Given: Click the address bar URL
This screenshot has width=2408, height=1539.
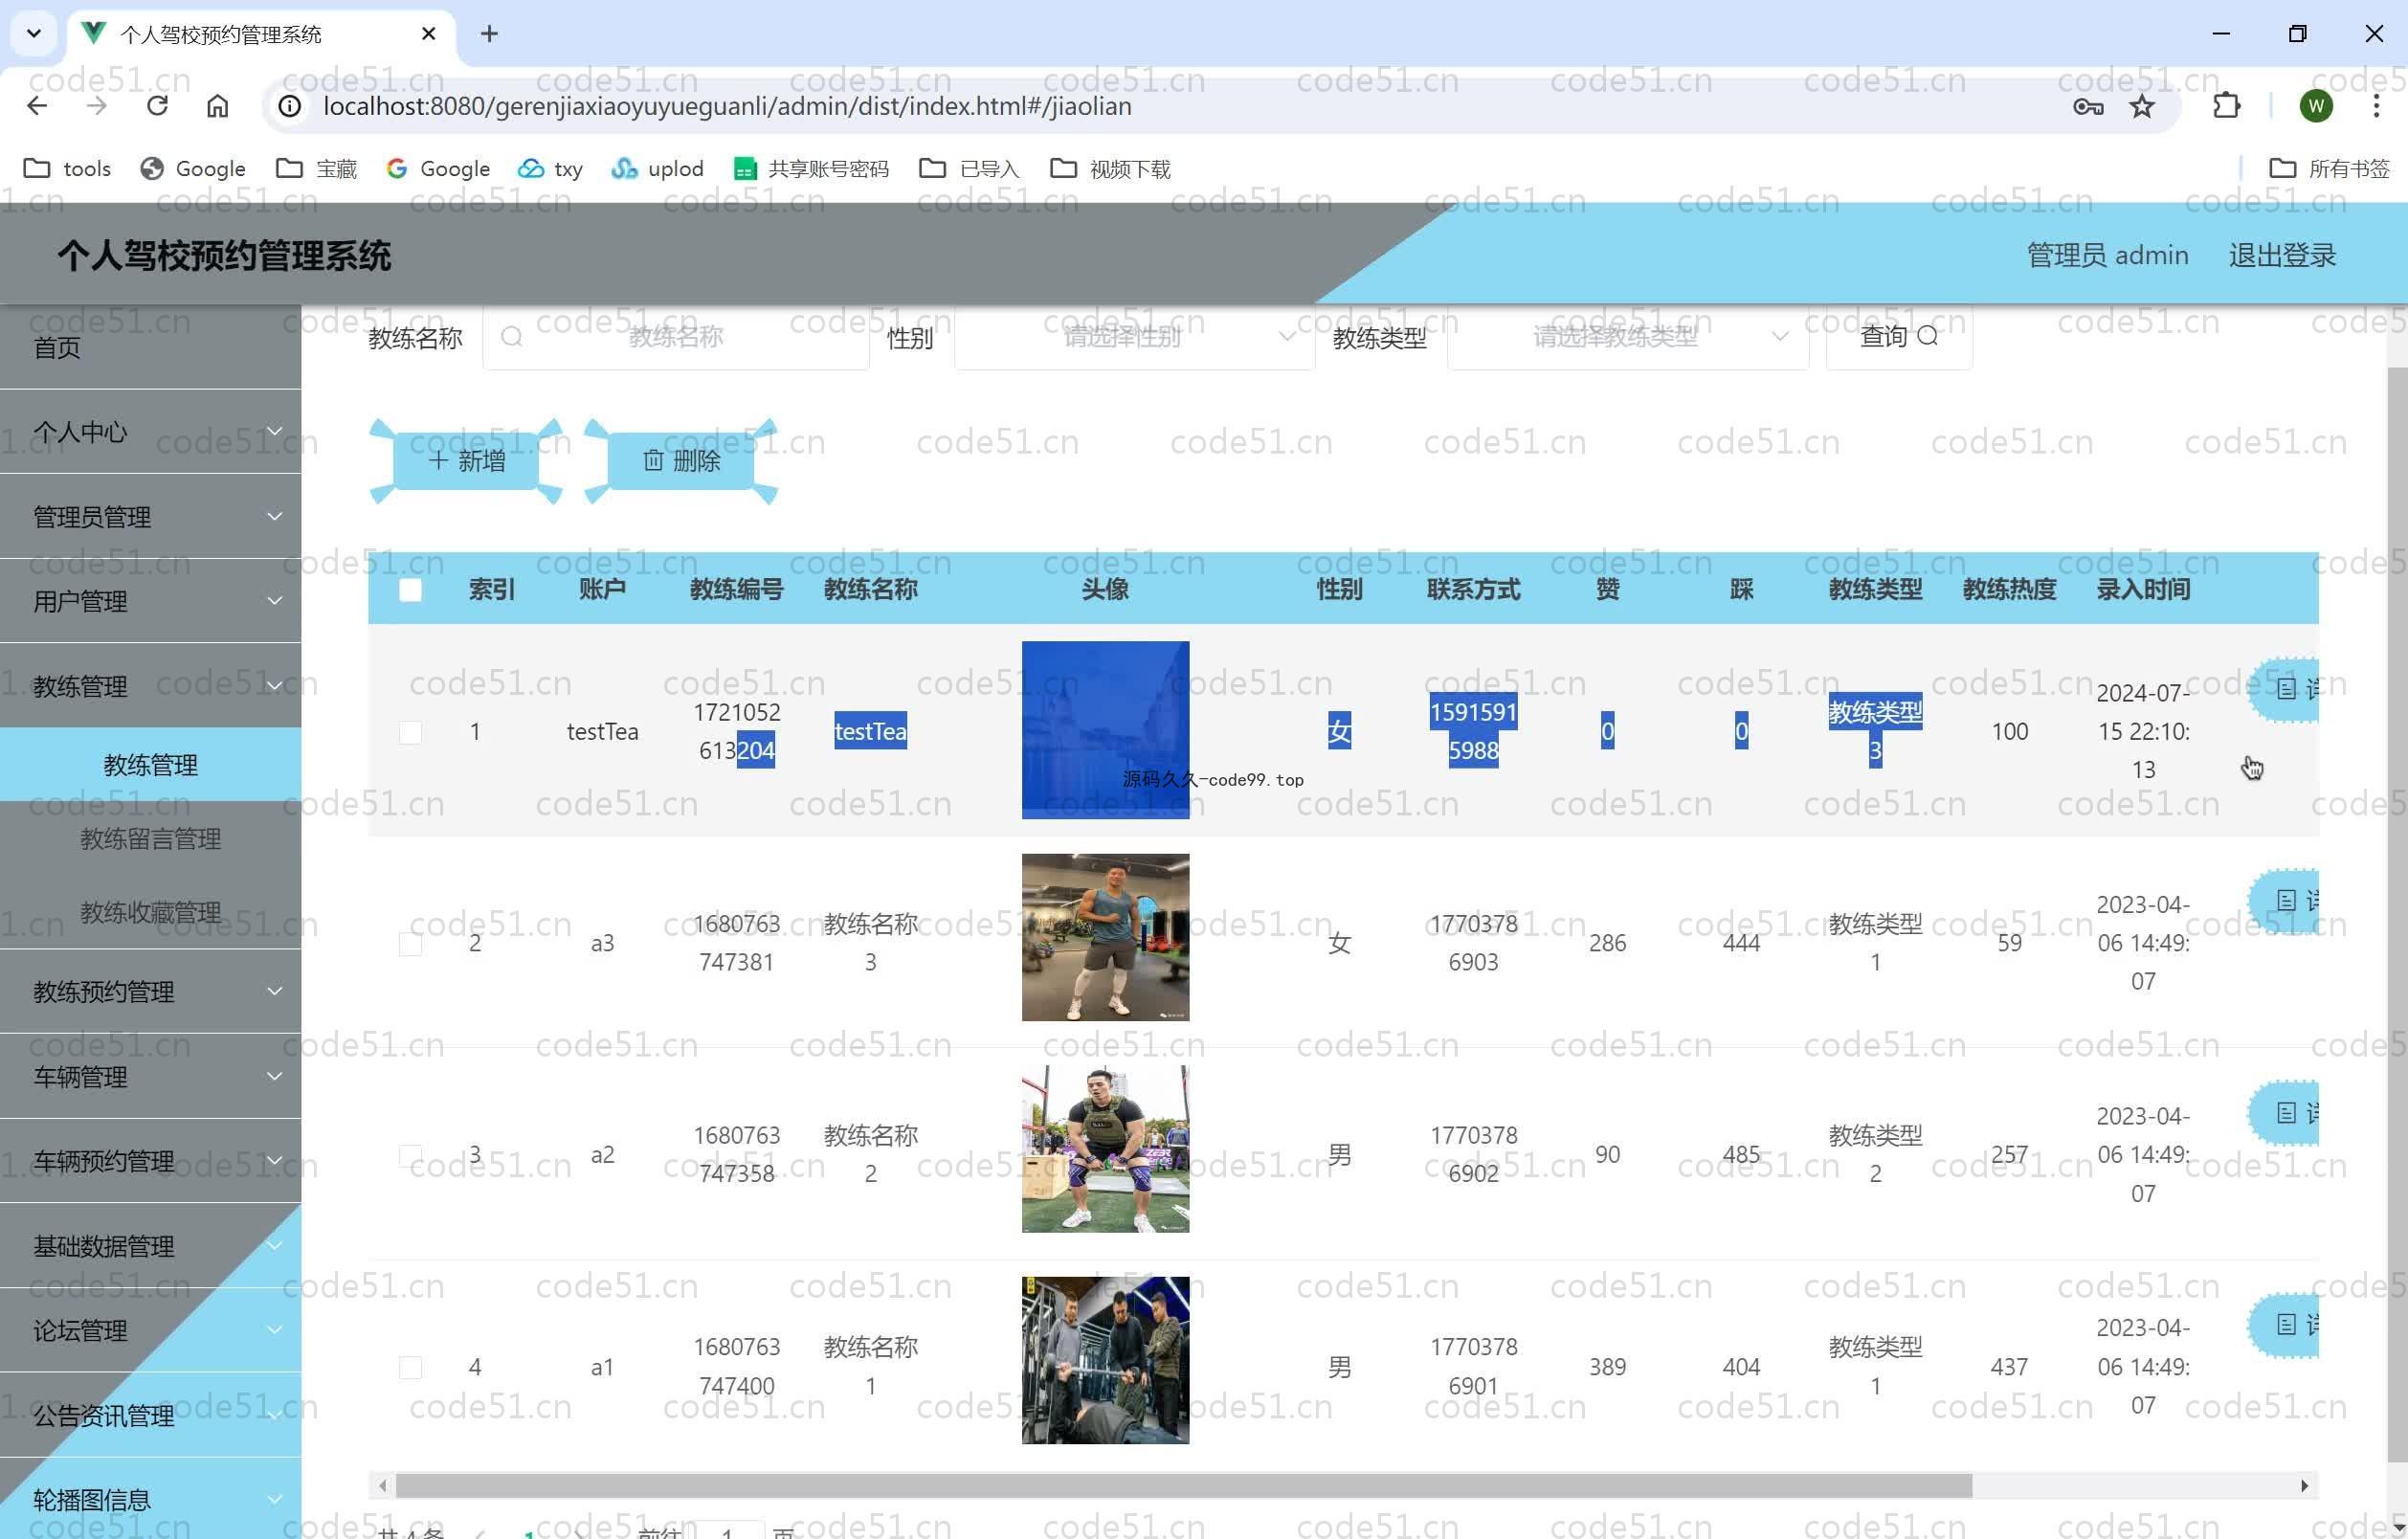Looking at the screenshot, I should (x=727, y=106).
